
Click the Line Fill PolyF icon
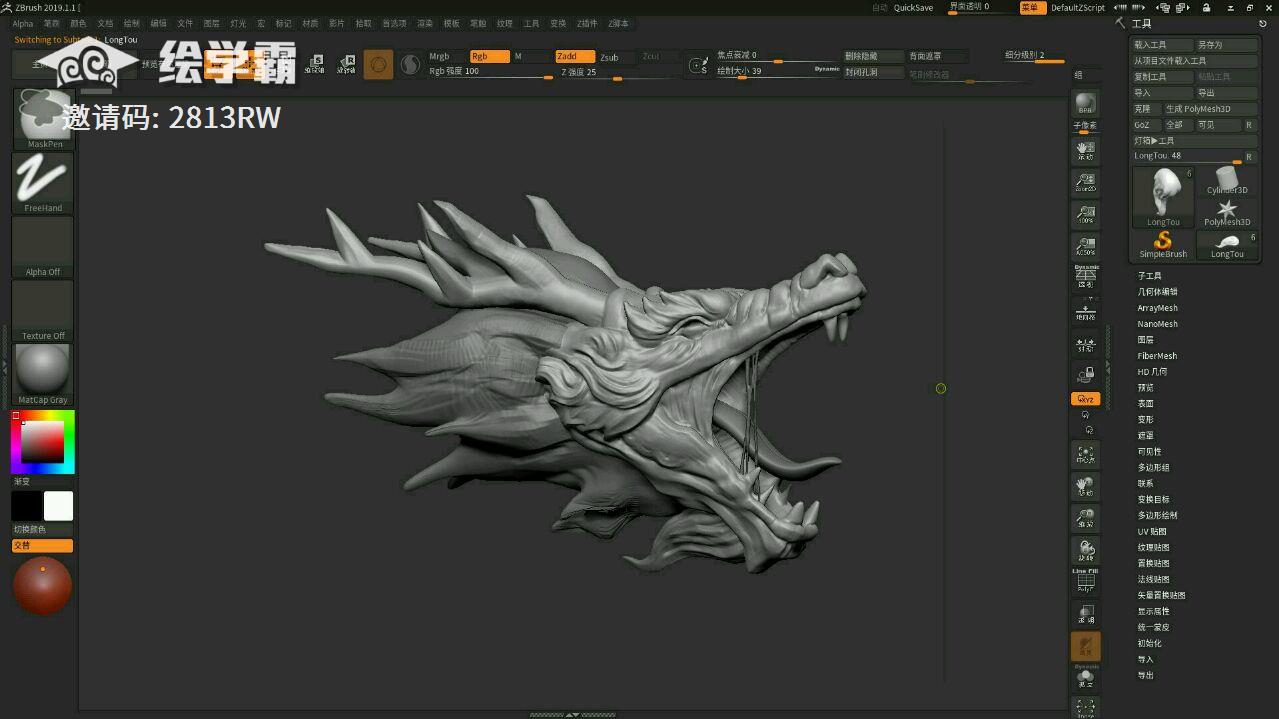click(x=1085, y=581)
